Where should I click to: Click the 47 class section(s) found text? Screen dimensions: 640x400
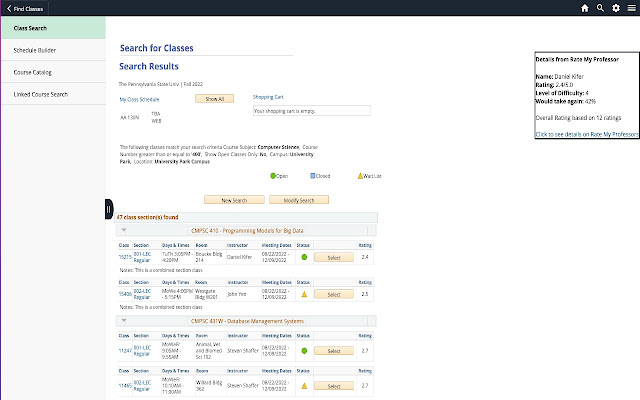147,217
